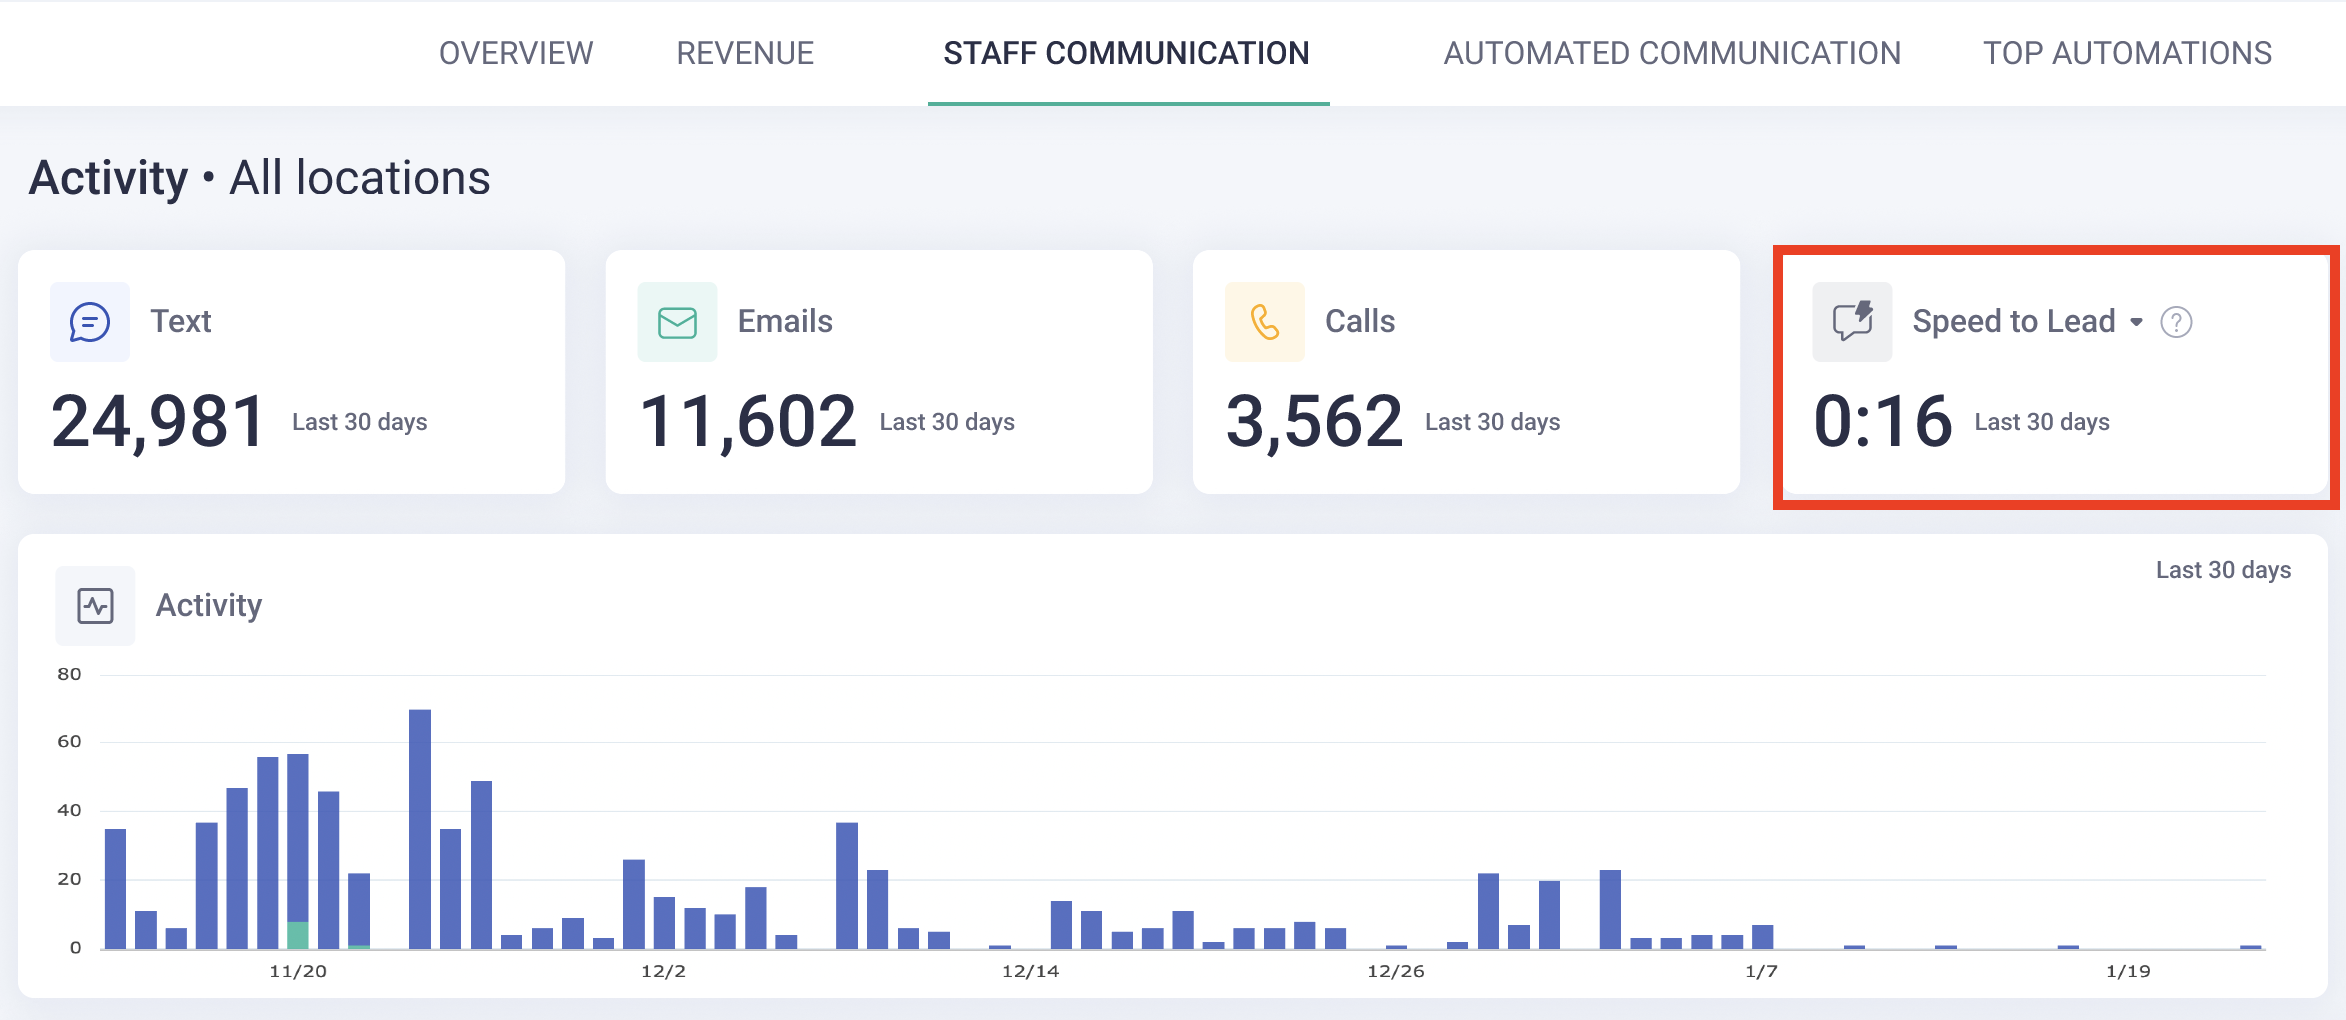Click the Speed to Lead label
The image size is (2346, 1020).
[x=2013, y=321]
